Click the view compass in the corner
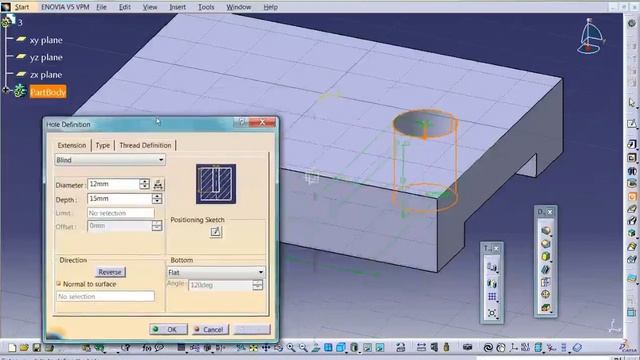Screen dimensions: 640x360 pos(591,36)
